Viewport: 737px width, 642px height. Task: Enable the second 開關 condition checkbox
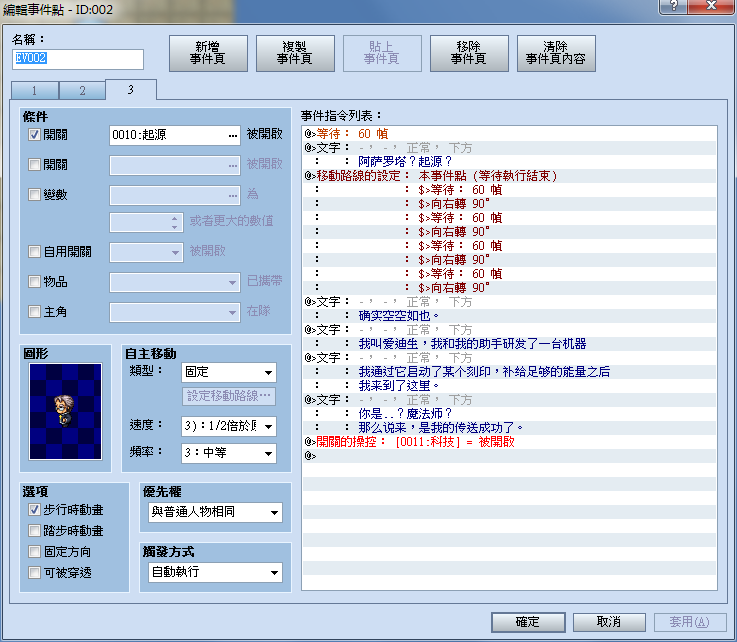point(34,164)
